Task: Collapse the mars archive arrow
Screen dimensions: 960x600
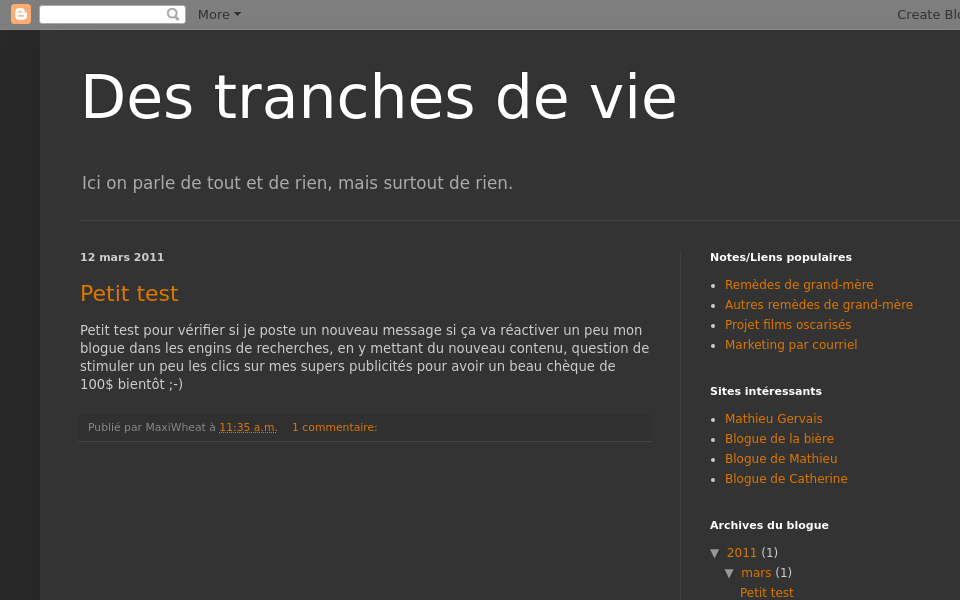Action: (x=729, y=573)
